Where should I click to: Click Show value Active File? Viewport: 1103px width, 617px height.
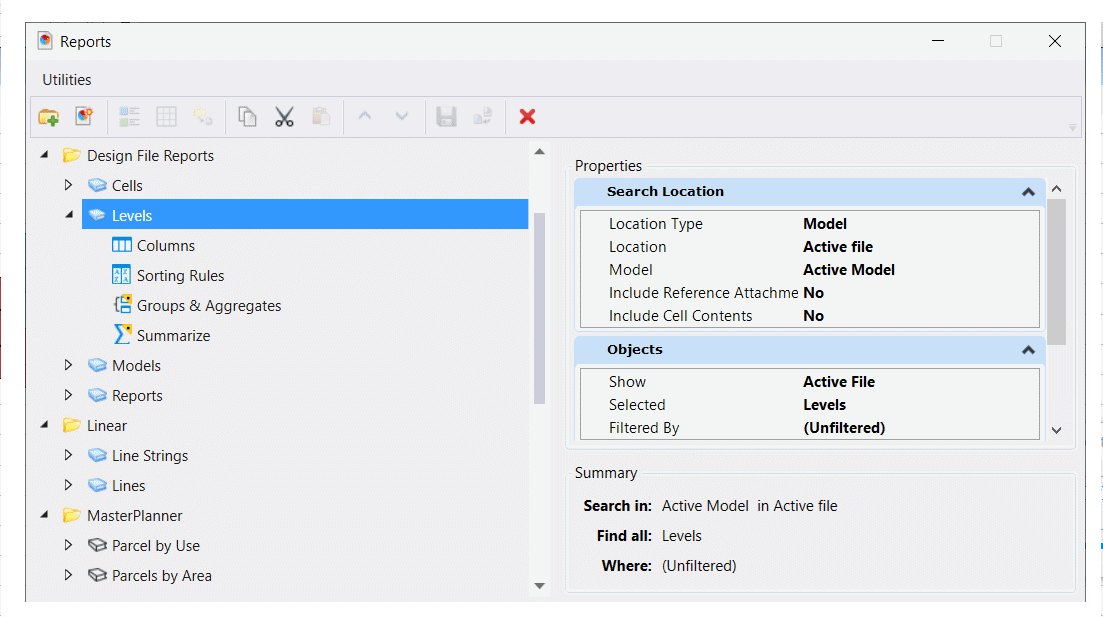[x=839, y=382]
